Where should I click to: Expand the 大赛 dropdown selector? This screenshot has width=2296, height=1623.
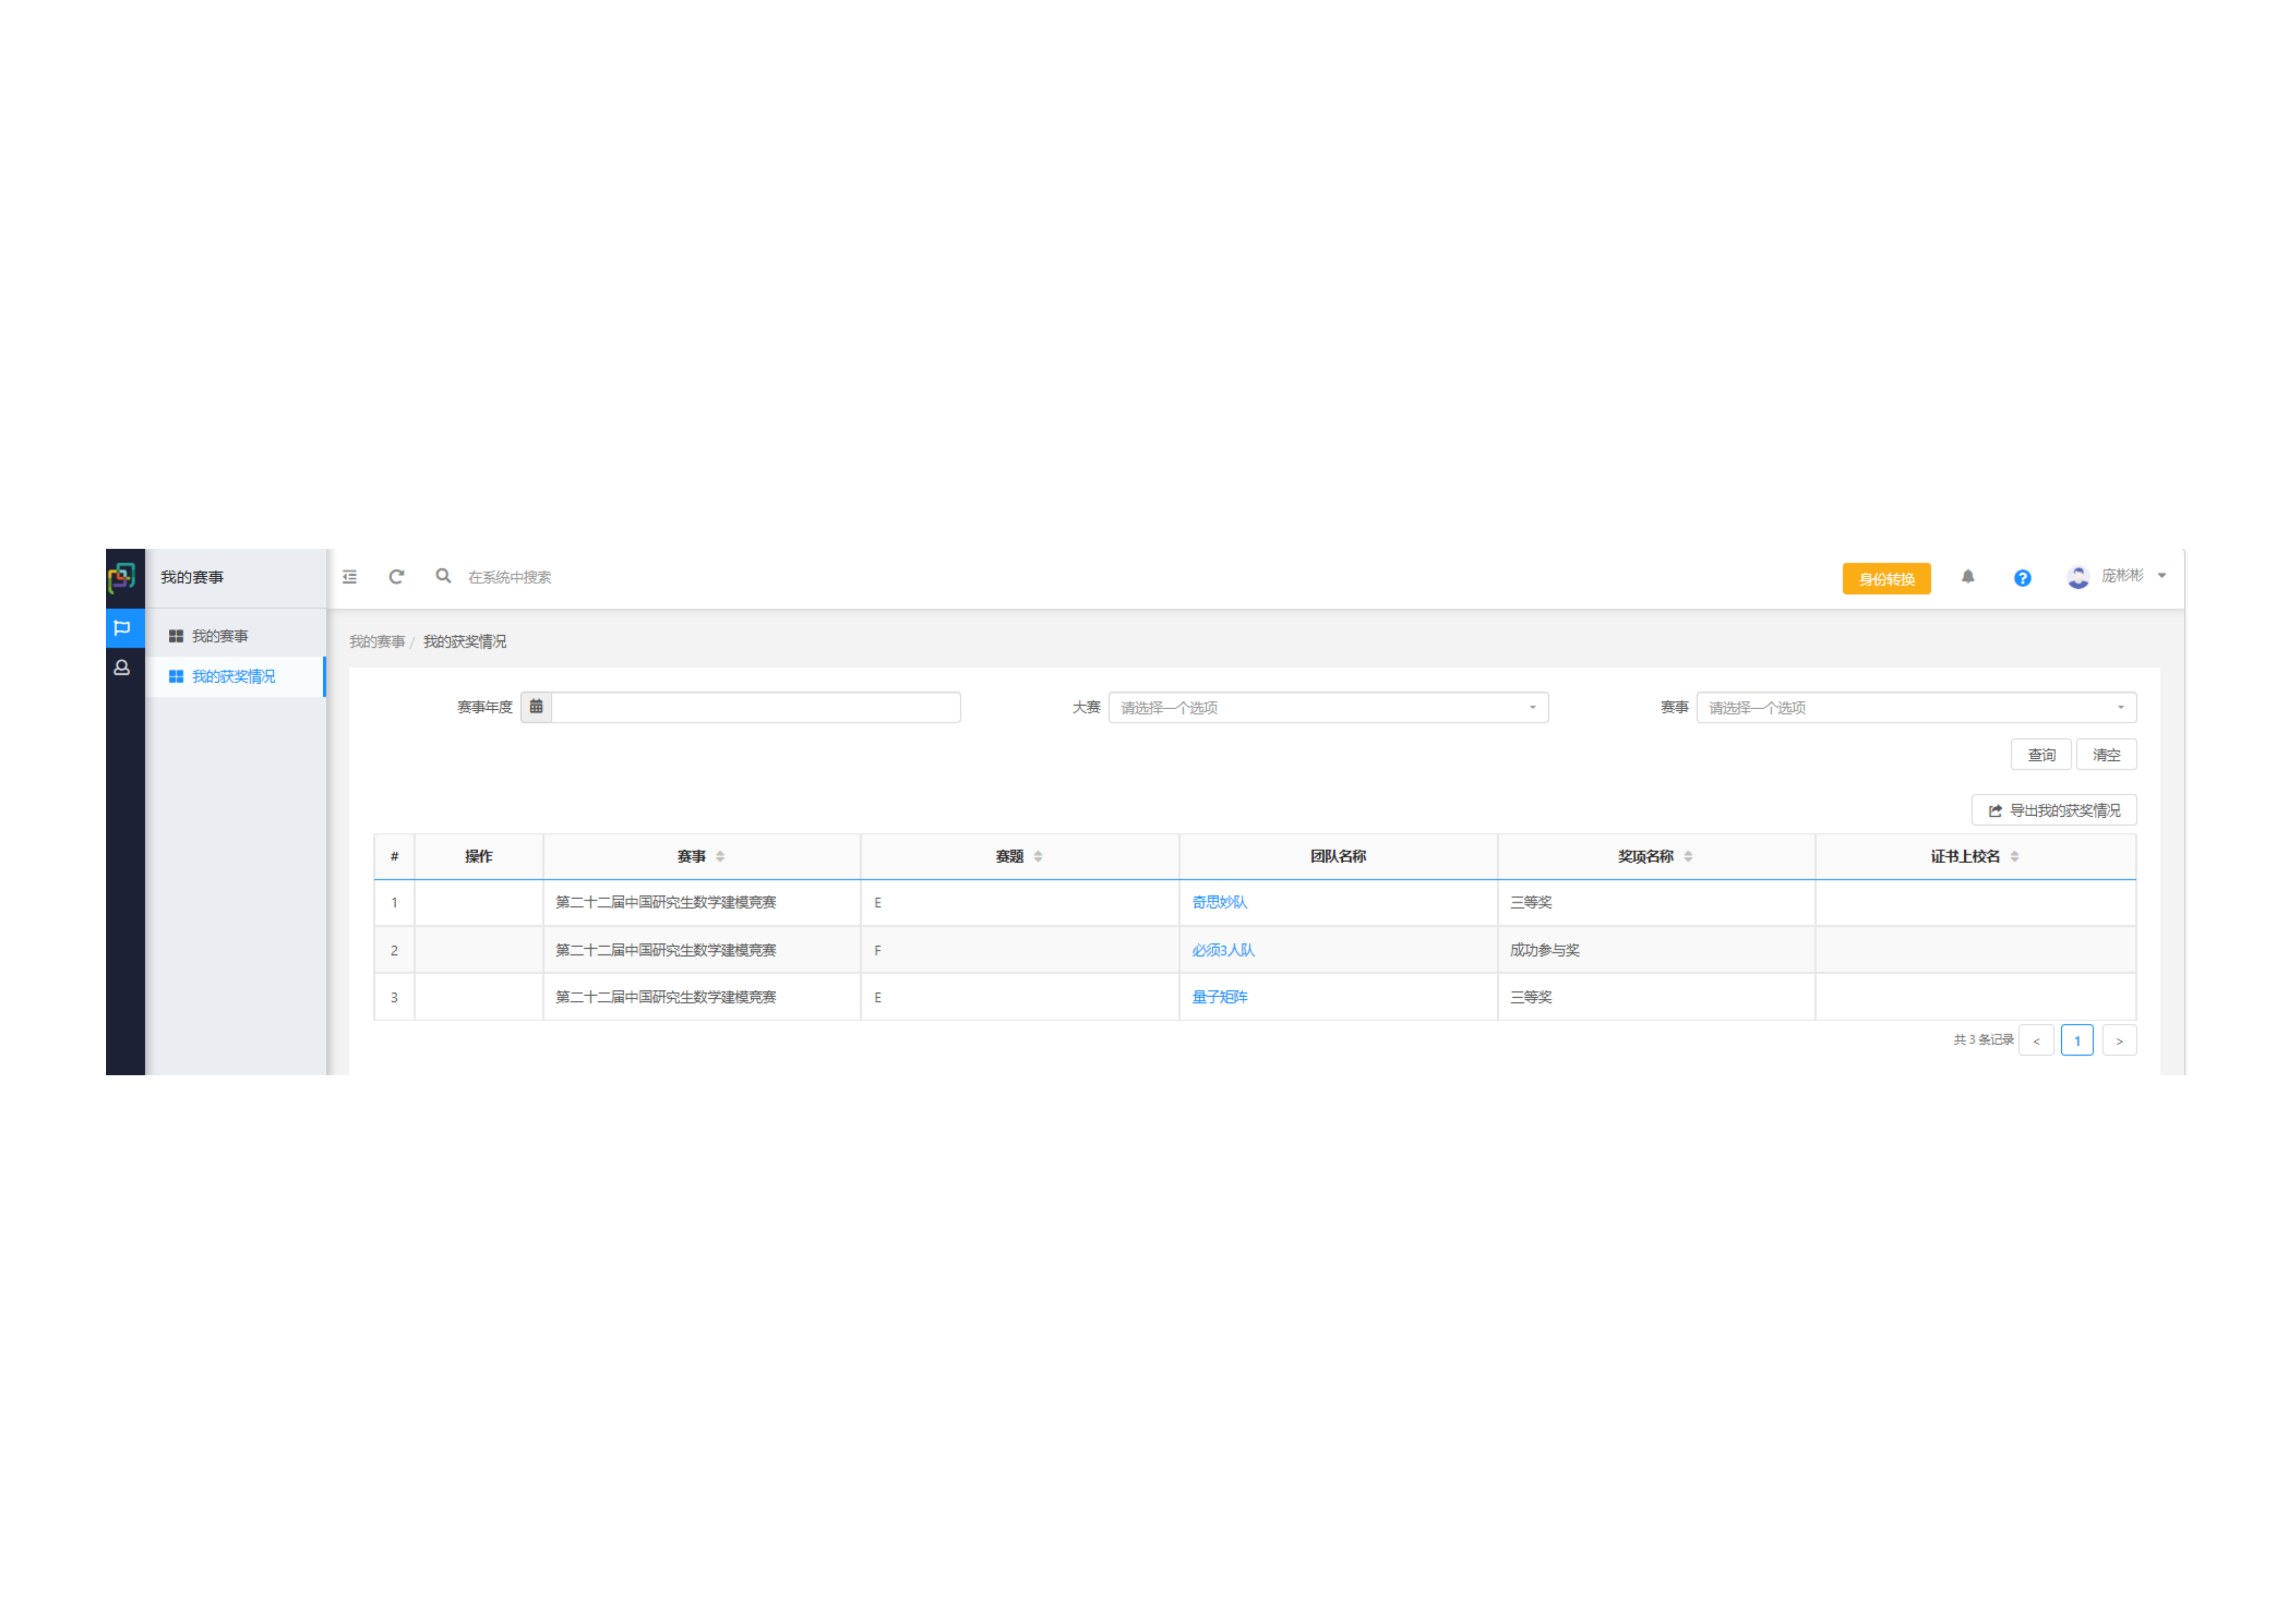pos(1328,708)
